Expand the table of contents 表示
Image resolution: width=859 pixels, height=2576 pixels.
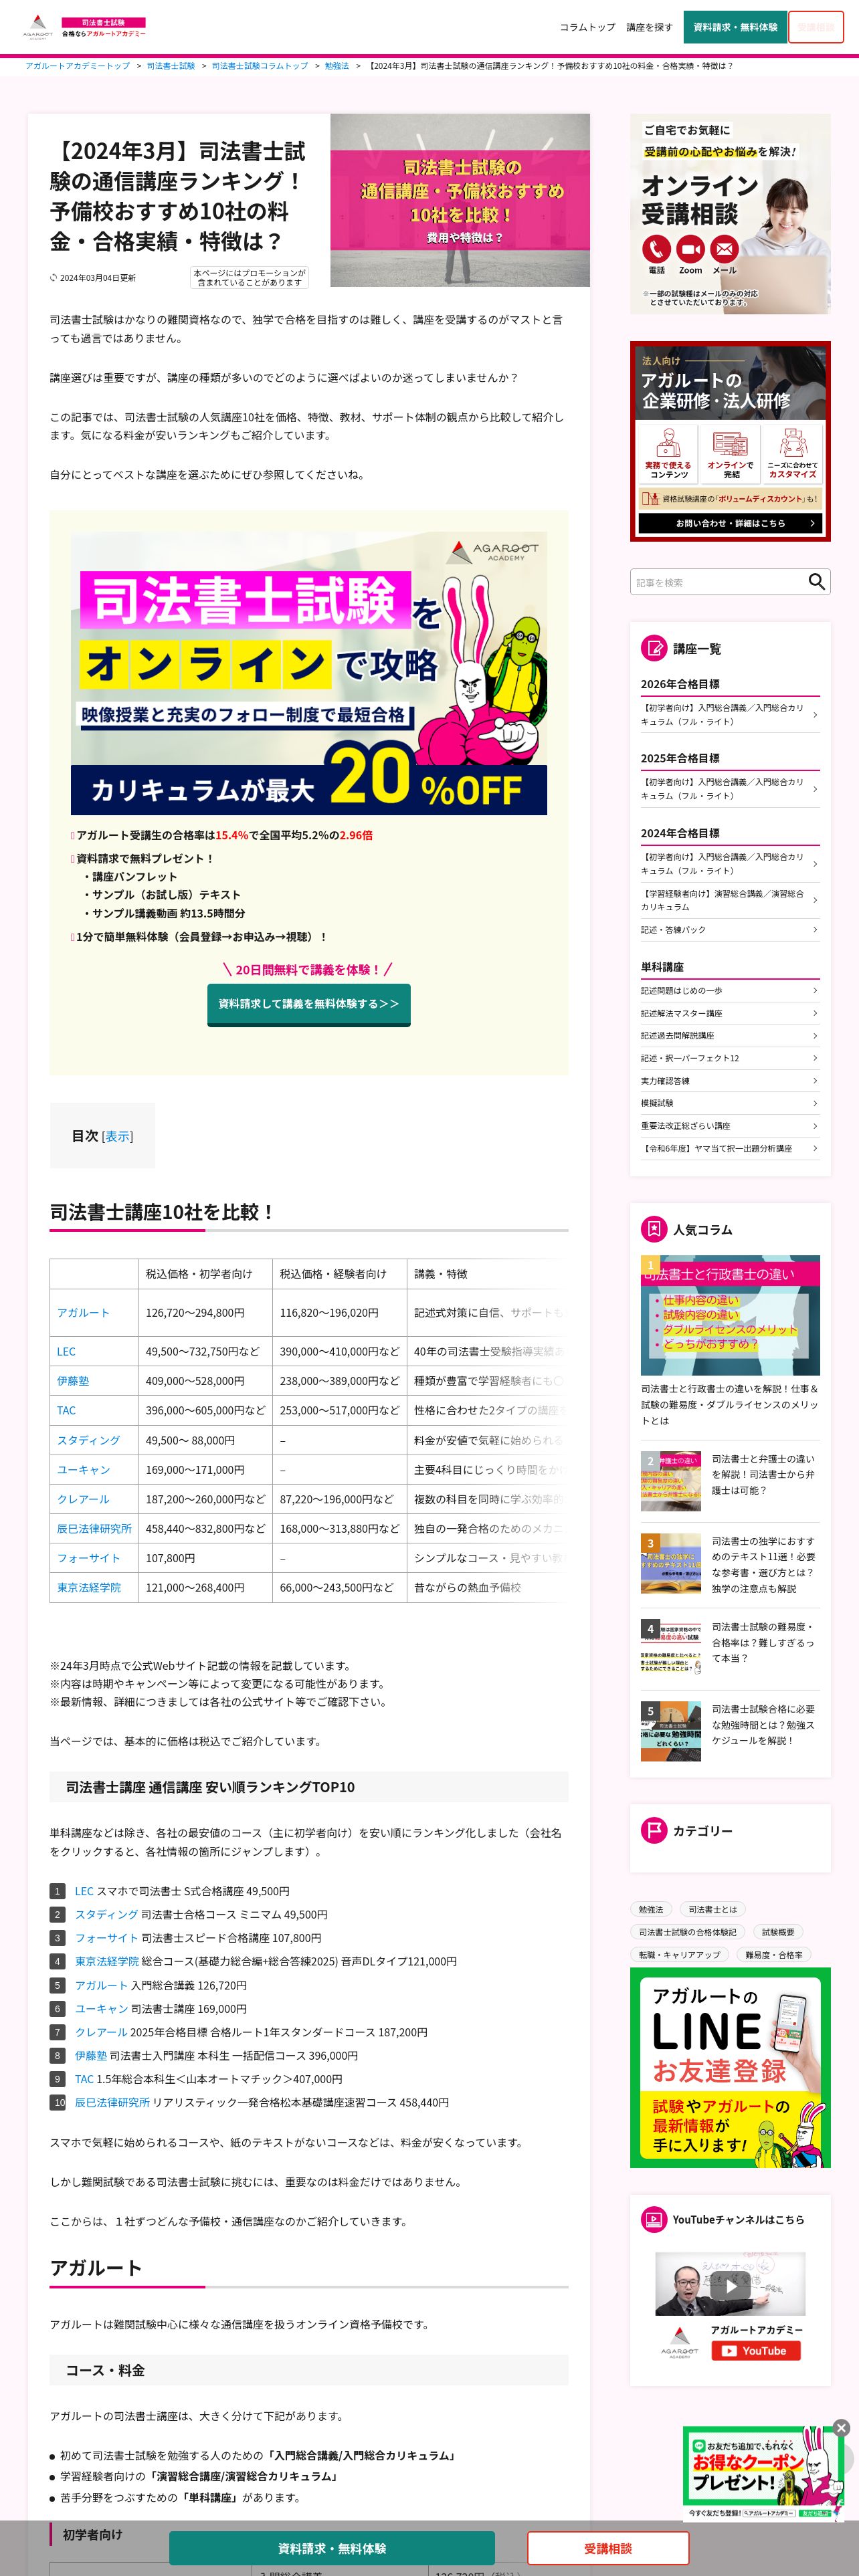point(117,1136)
